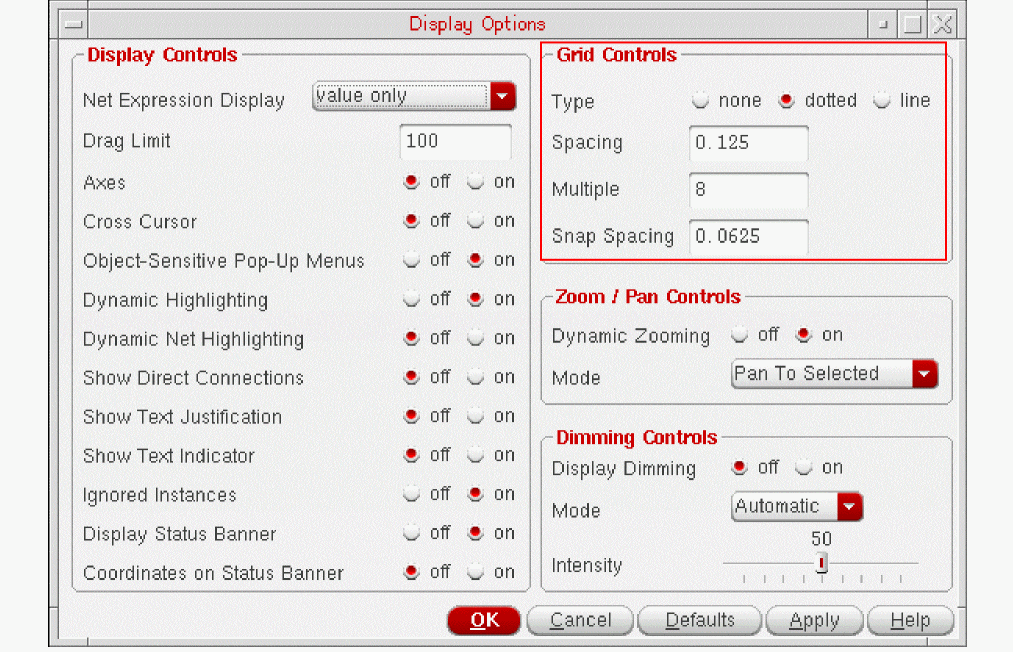This screenshot has width=1013, height=652.
Task: Set Show Direct Connections to on
Action: (475, 377)
